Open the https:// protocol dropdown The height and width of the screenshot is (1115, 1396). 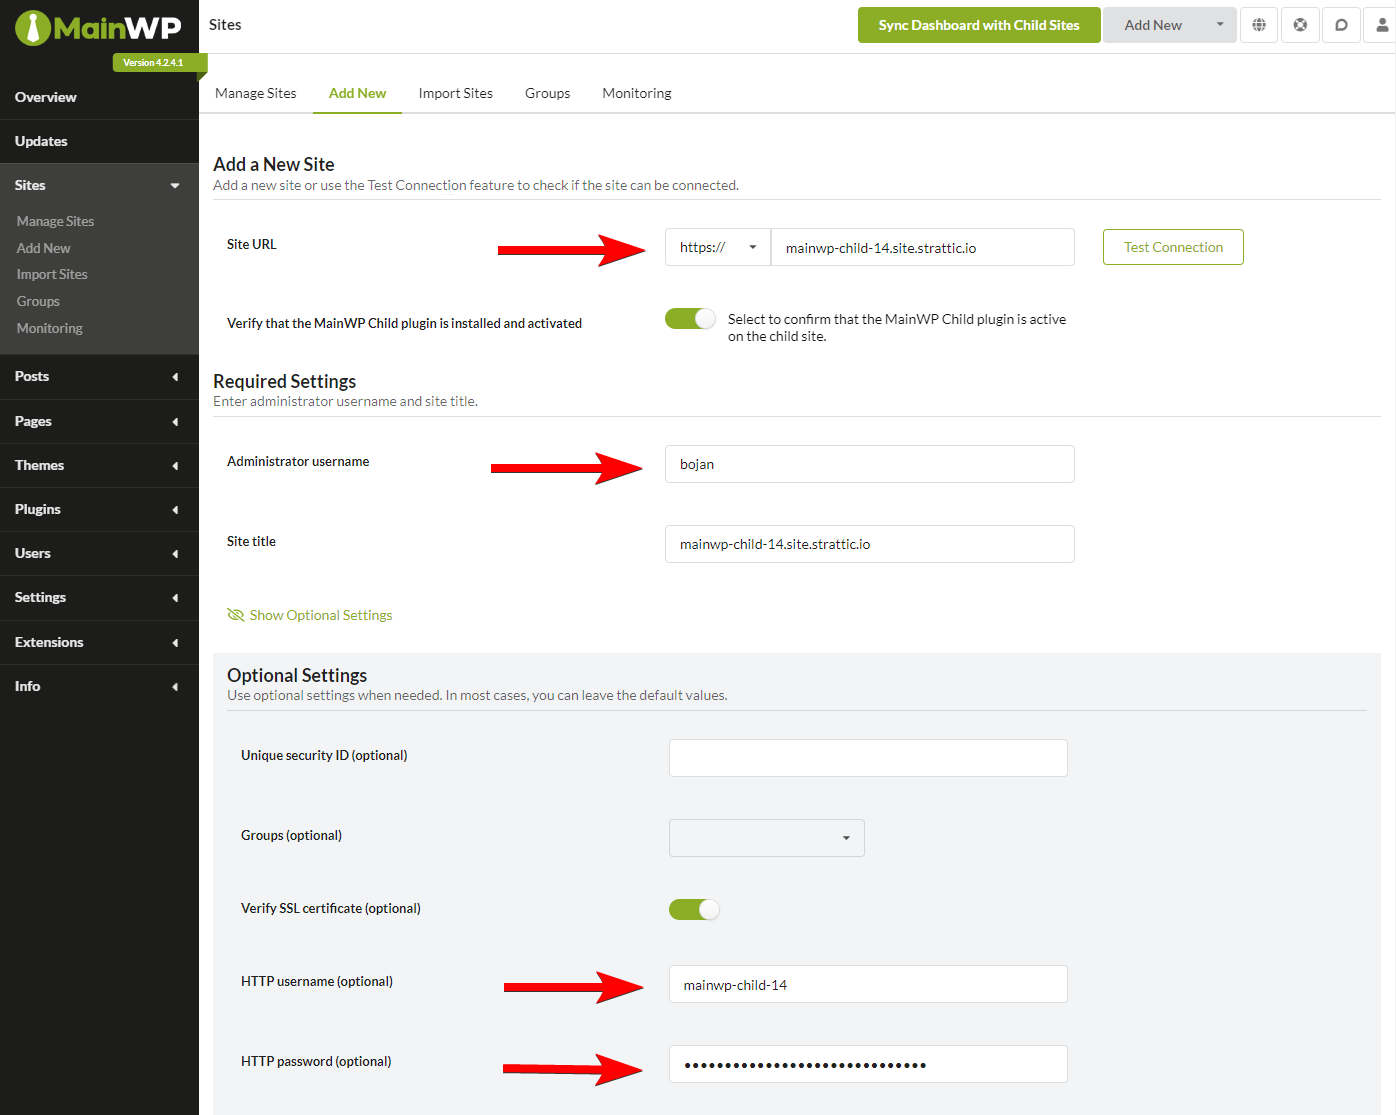click(x=717, y=247)
